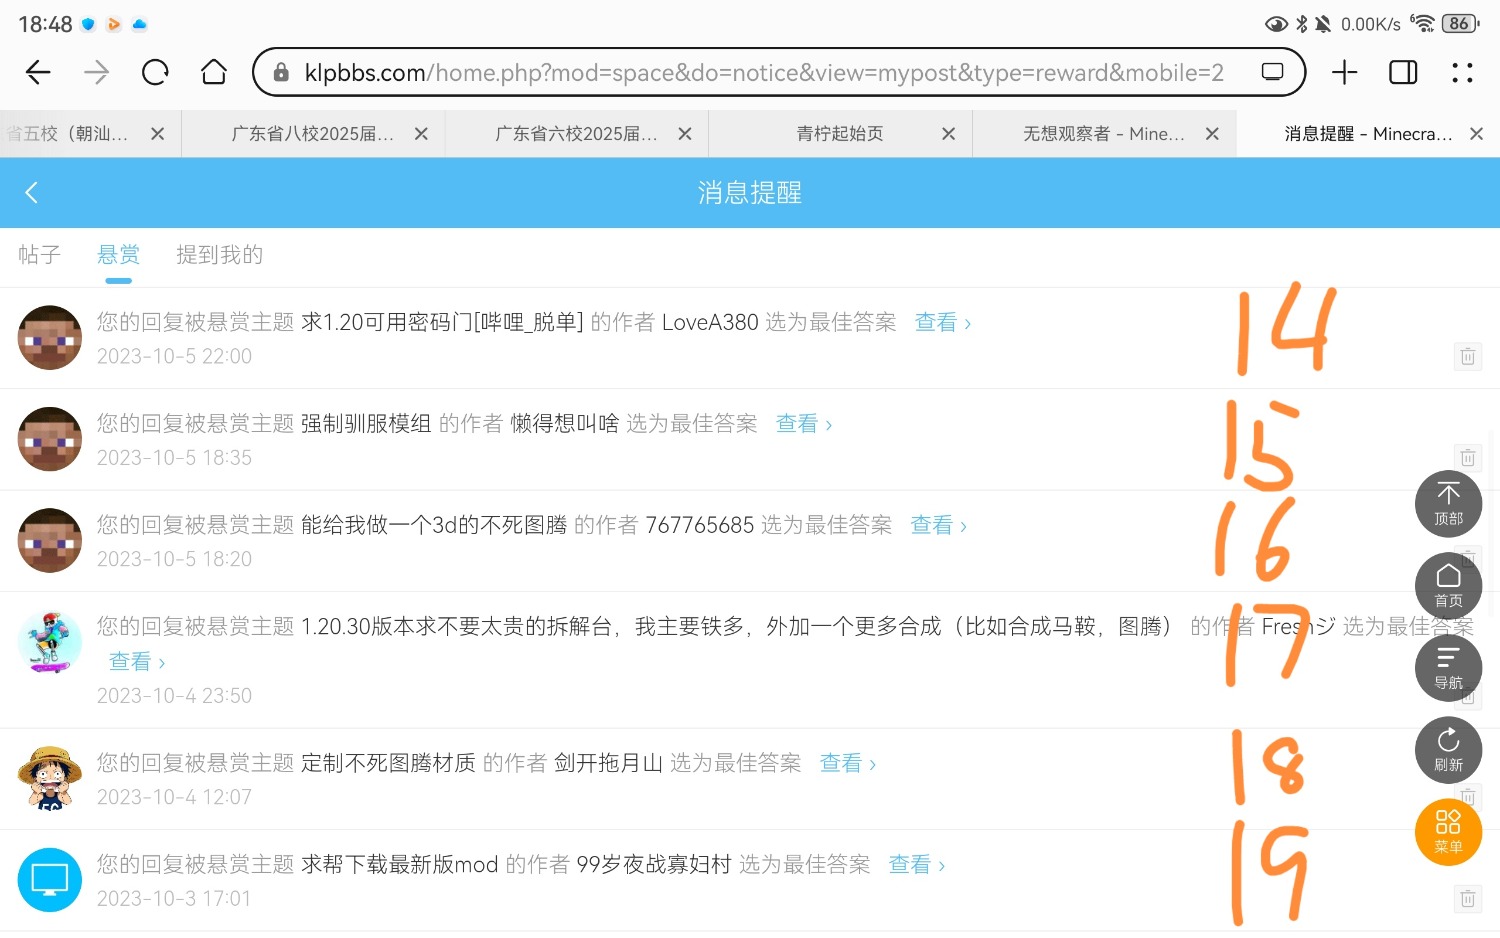Viewport: 1500px width, 938px height.
Task: Click 查看 for the 求1.20可用密码门 notification
Action: coord(943,322)
